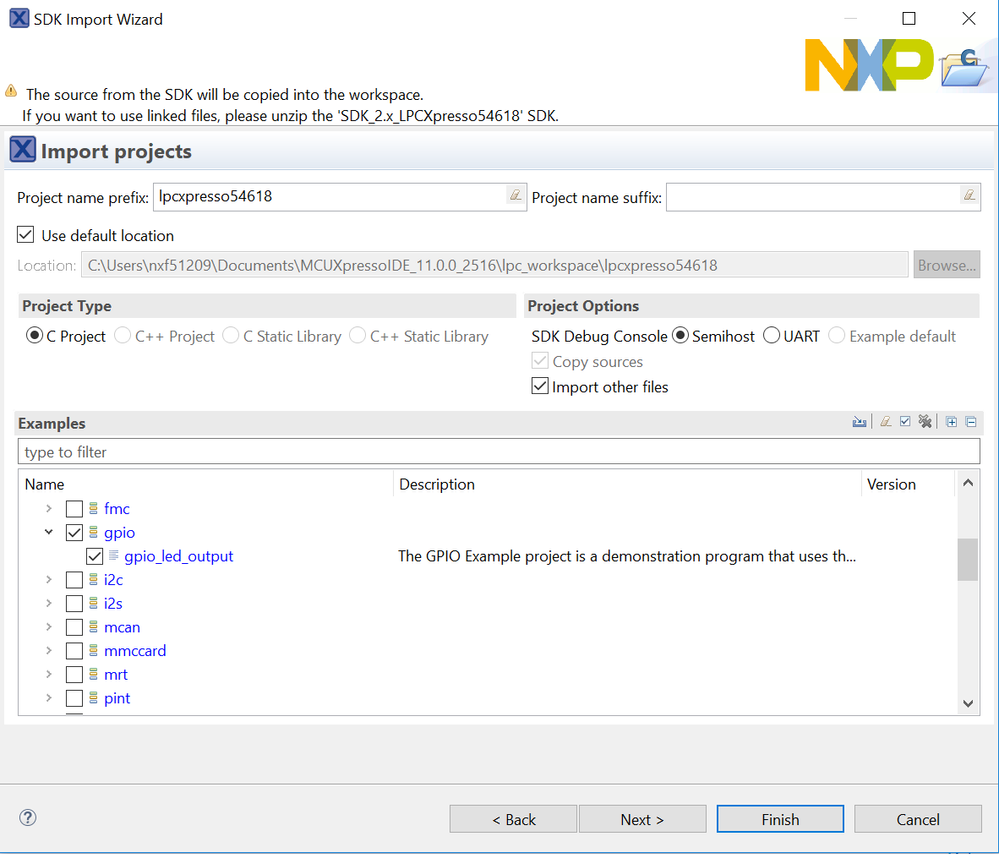Expand the fmc tree node

tap(48, 509)
